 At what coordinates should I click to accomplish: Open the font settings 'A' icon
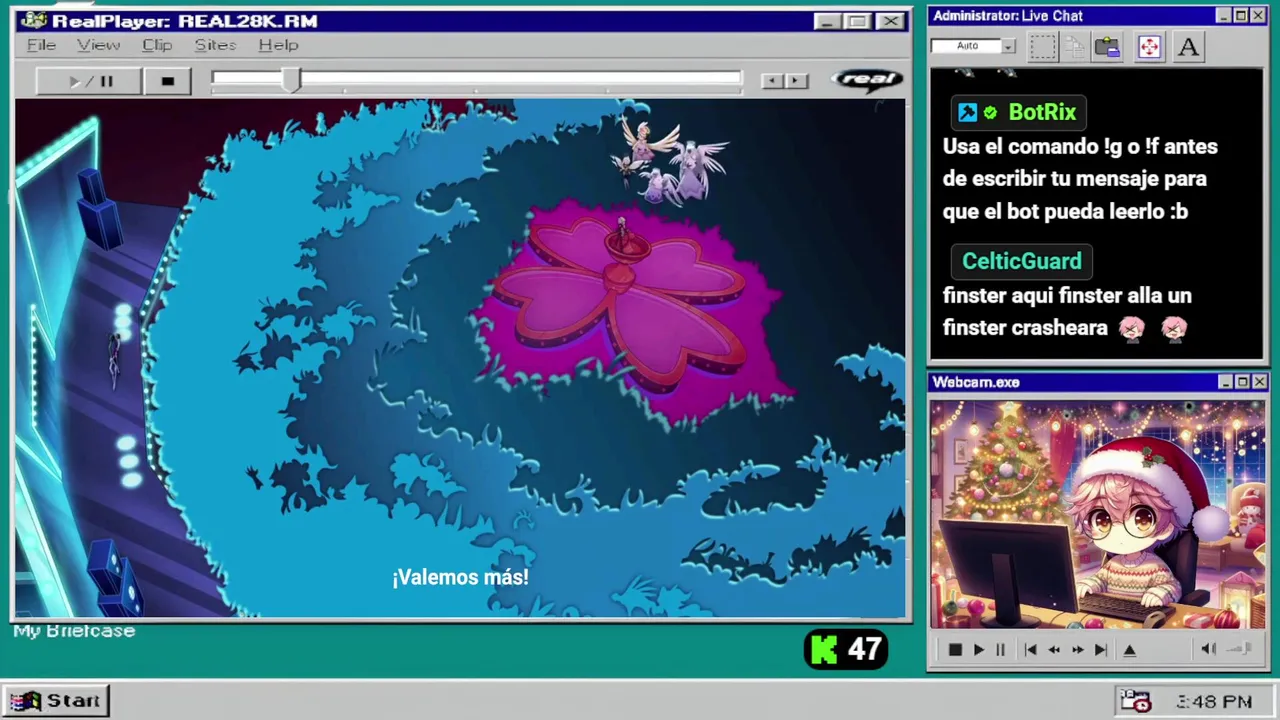point(1188,47)
